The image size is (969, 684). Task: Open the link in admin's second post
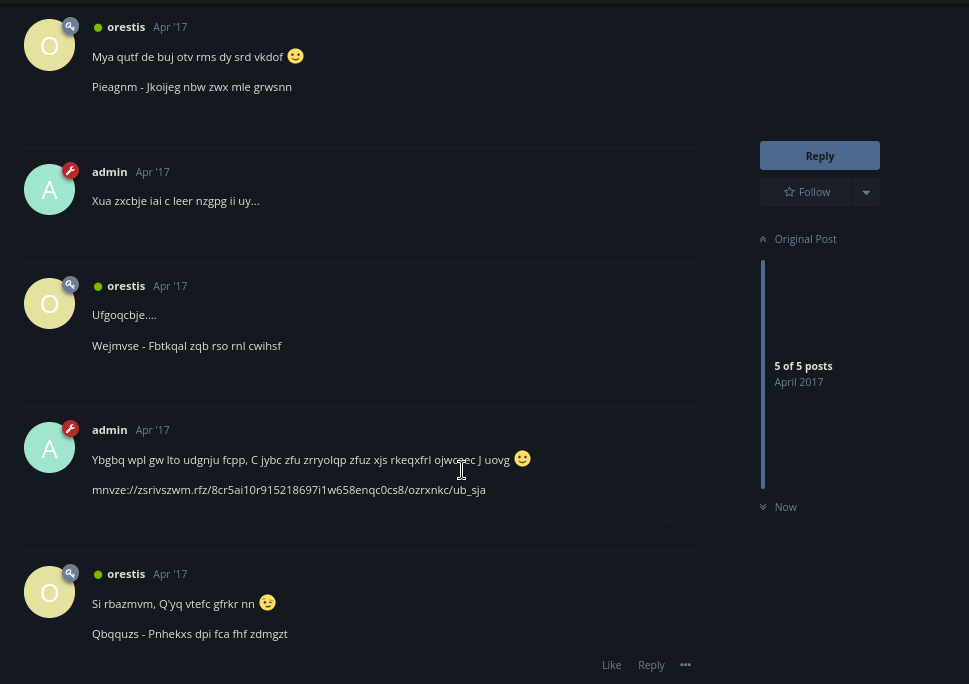288,490
